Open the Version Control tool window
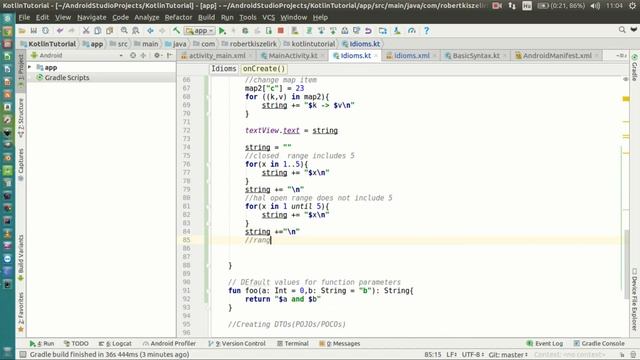The height and width of the screenshot is (360, 640). (237, 344)
